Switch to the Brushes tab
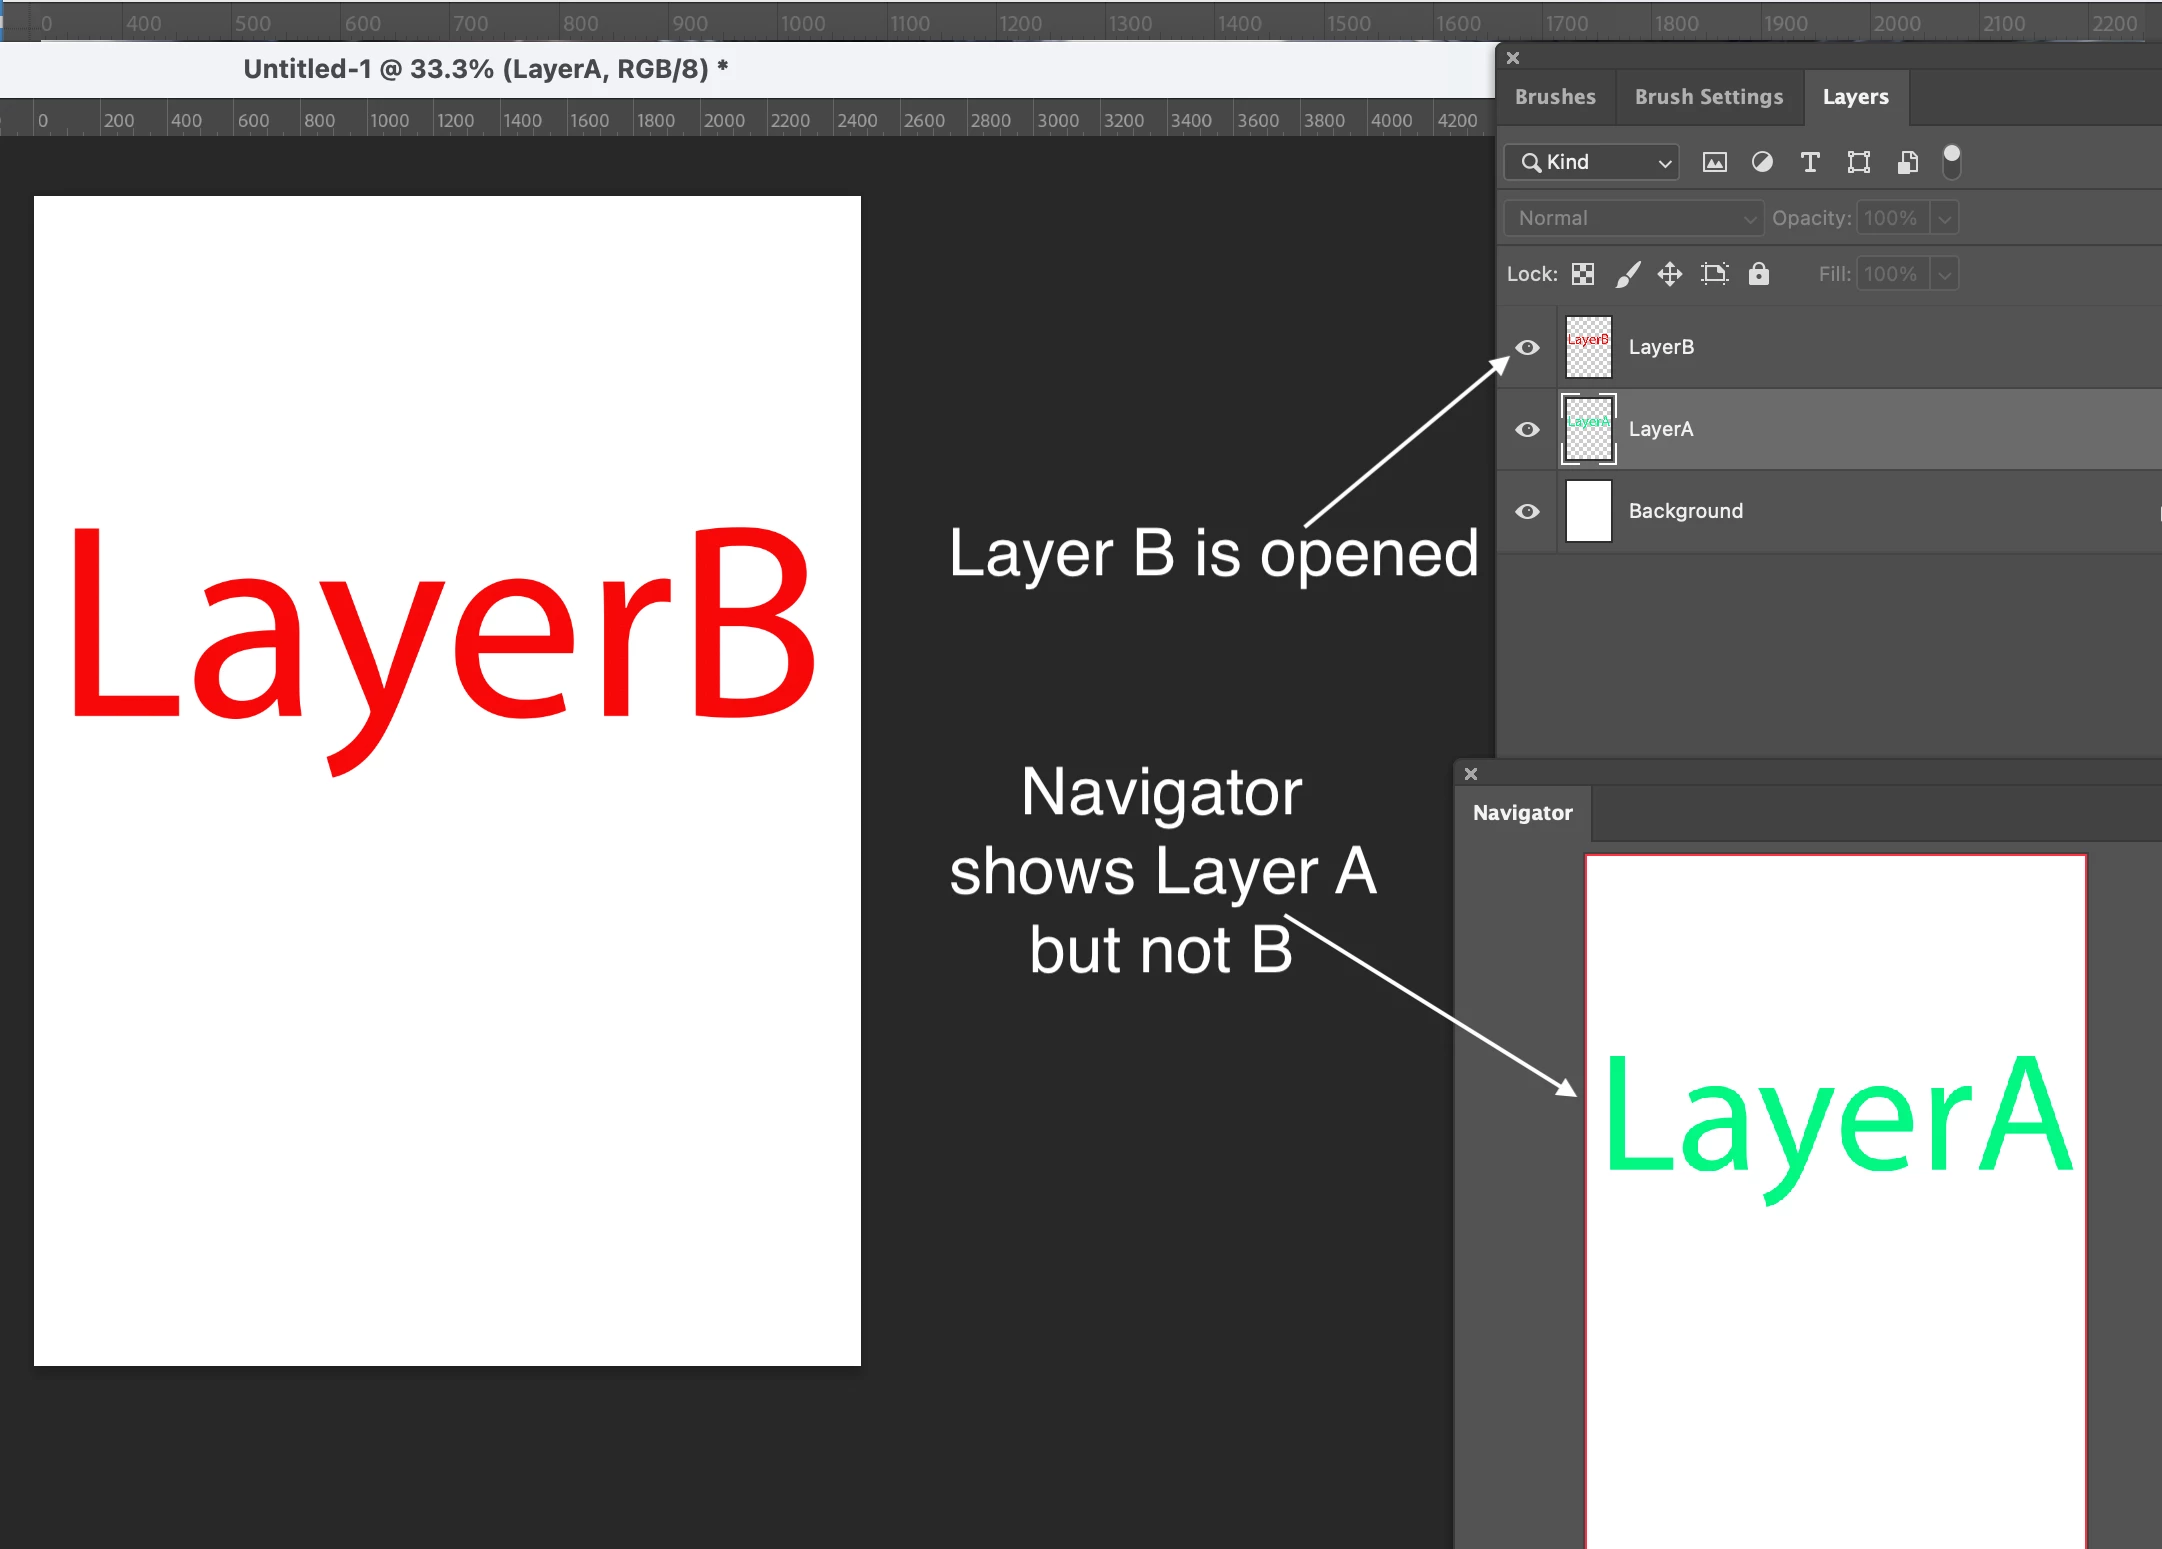Viewport: 2162px width, 1549px height. tap(1555, 97)
